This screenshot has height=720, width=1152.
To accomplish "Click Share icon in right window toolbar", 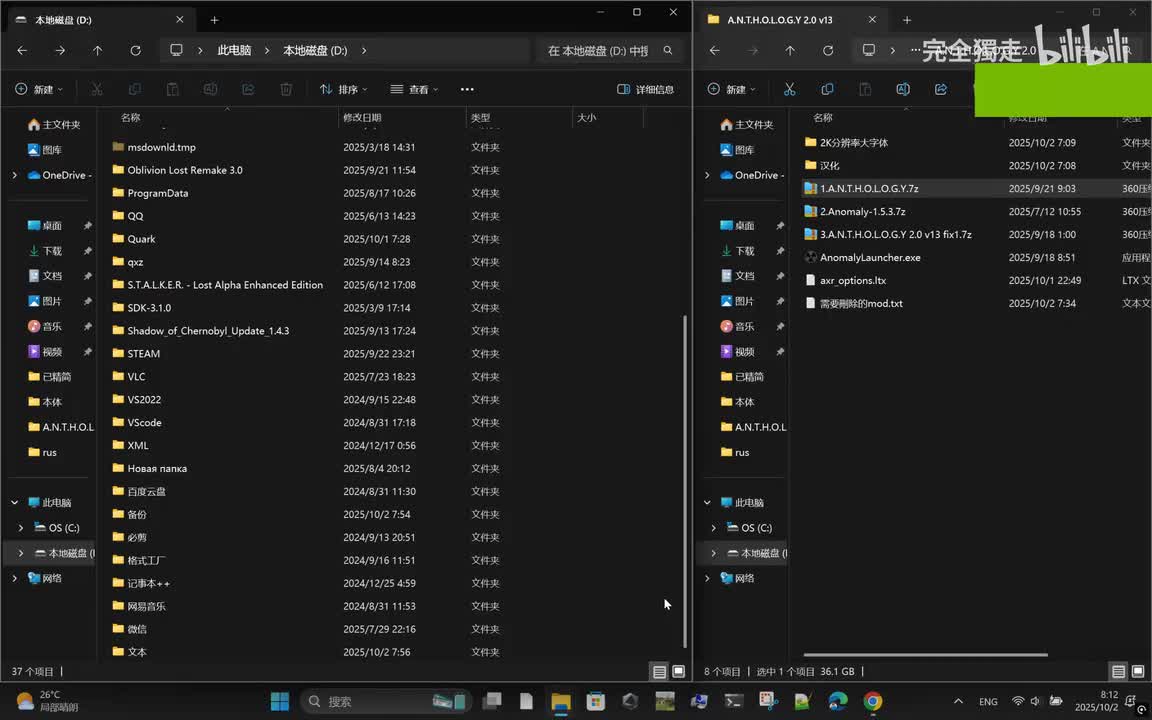I will 941,89.
